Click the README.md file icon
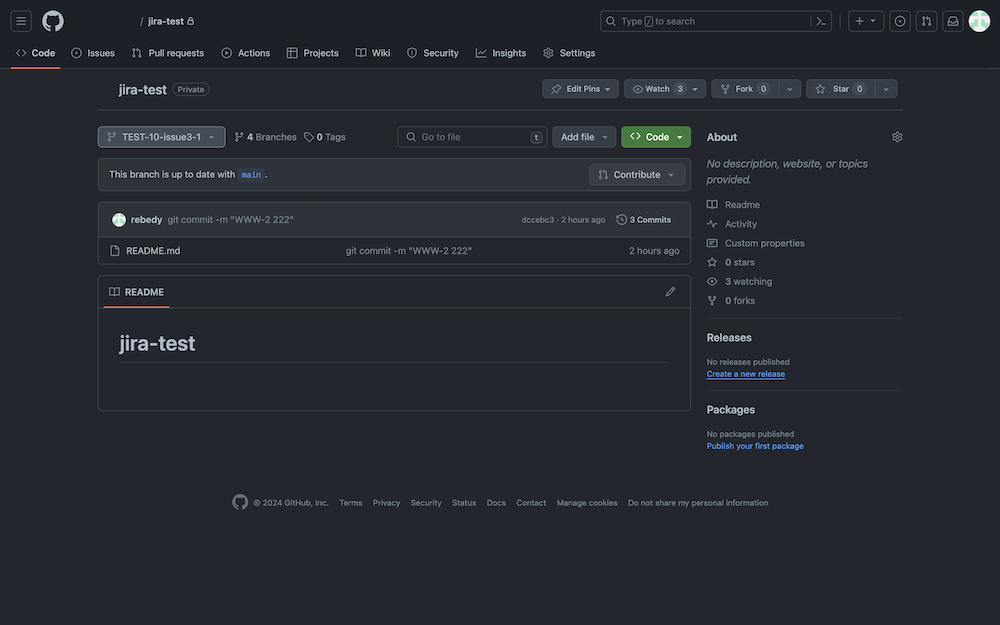The height and width of the screenshot is (625, 1000). click(115, 251)
